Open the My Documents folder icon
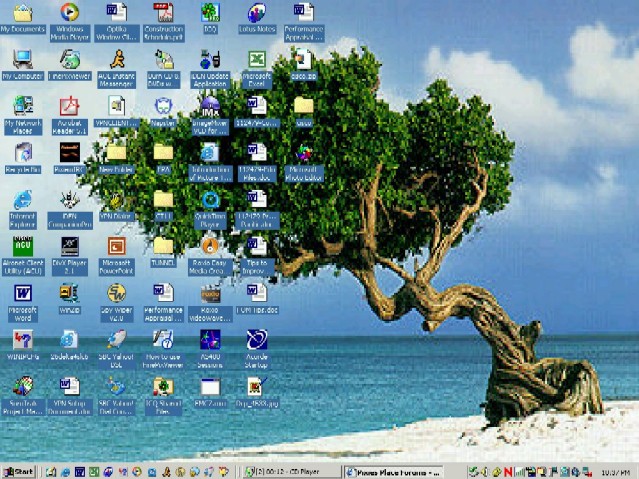The image size is (639, 479). coord(22,14)
